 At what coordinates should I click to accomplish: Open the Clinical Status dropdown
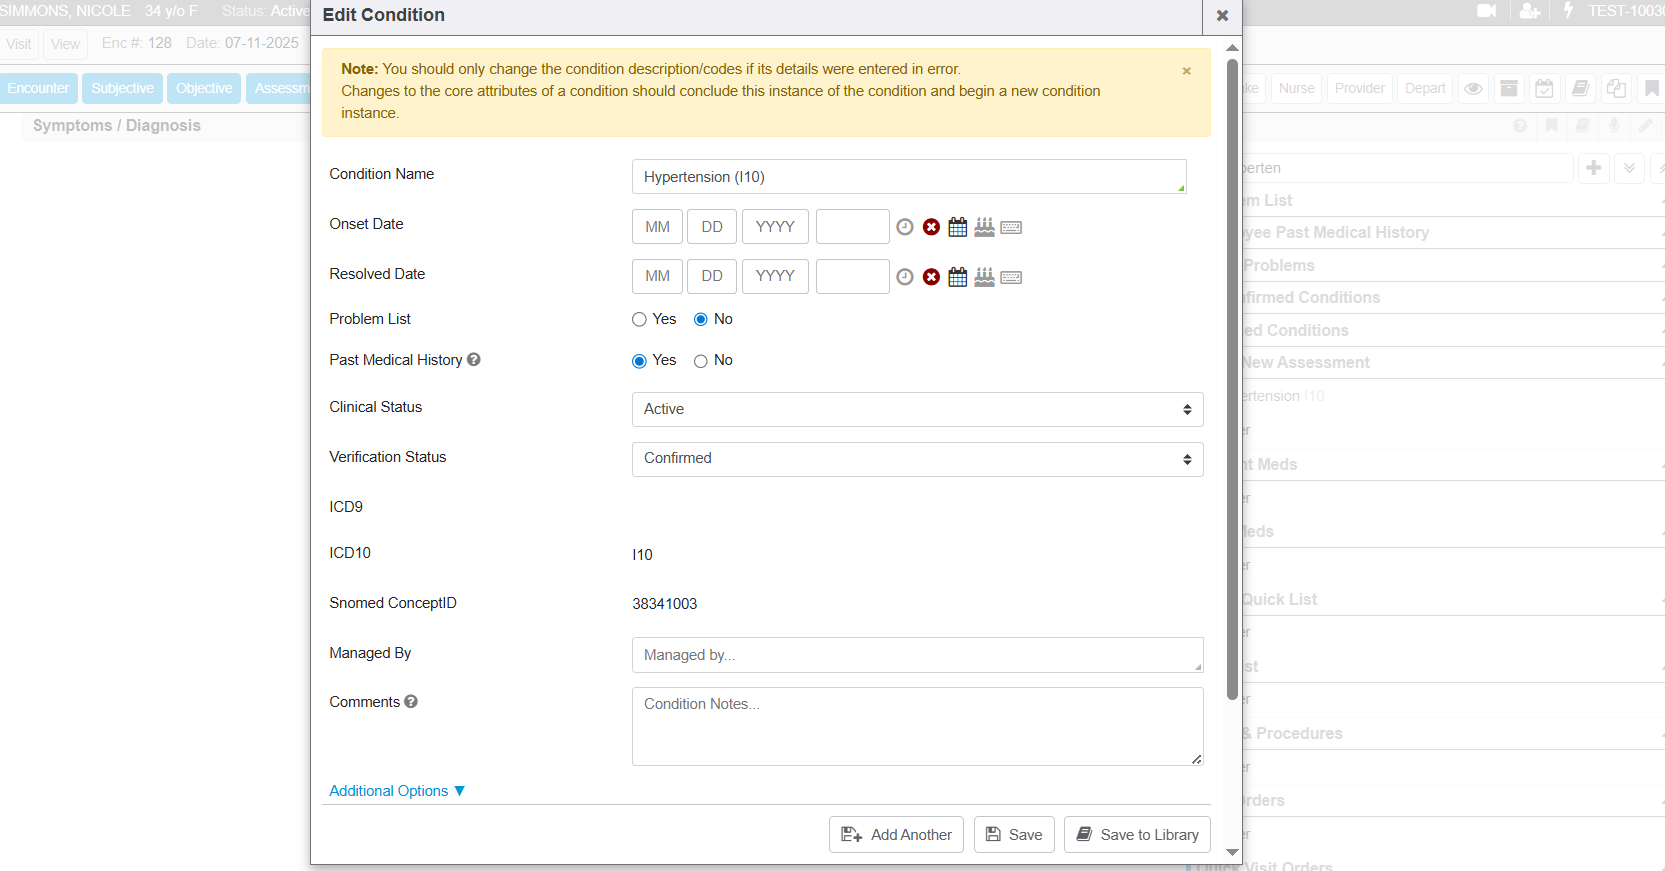pos(917,409)
